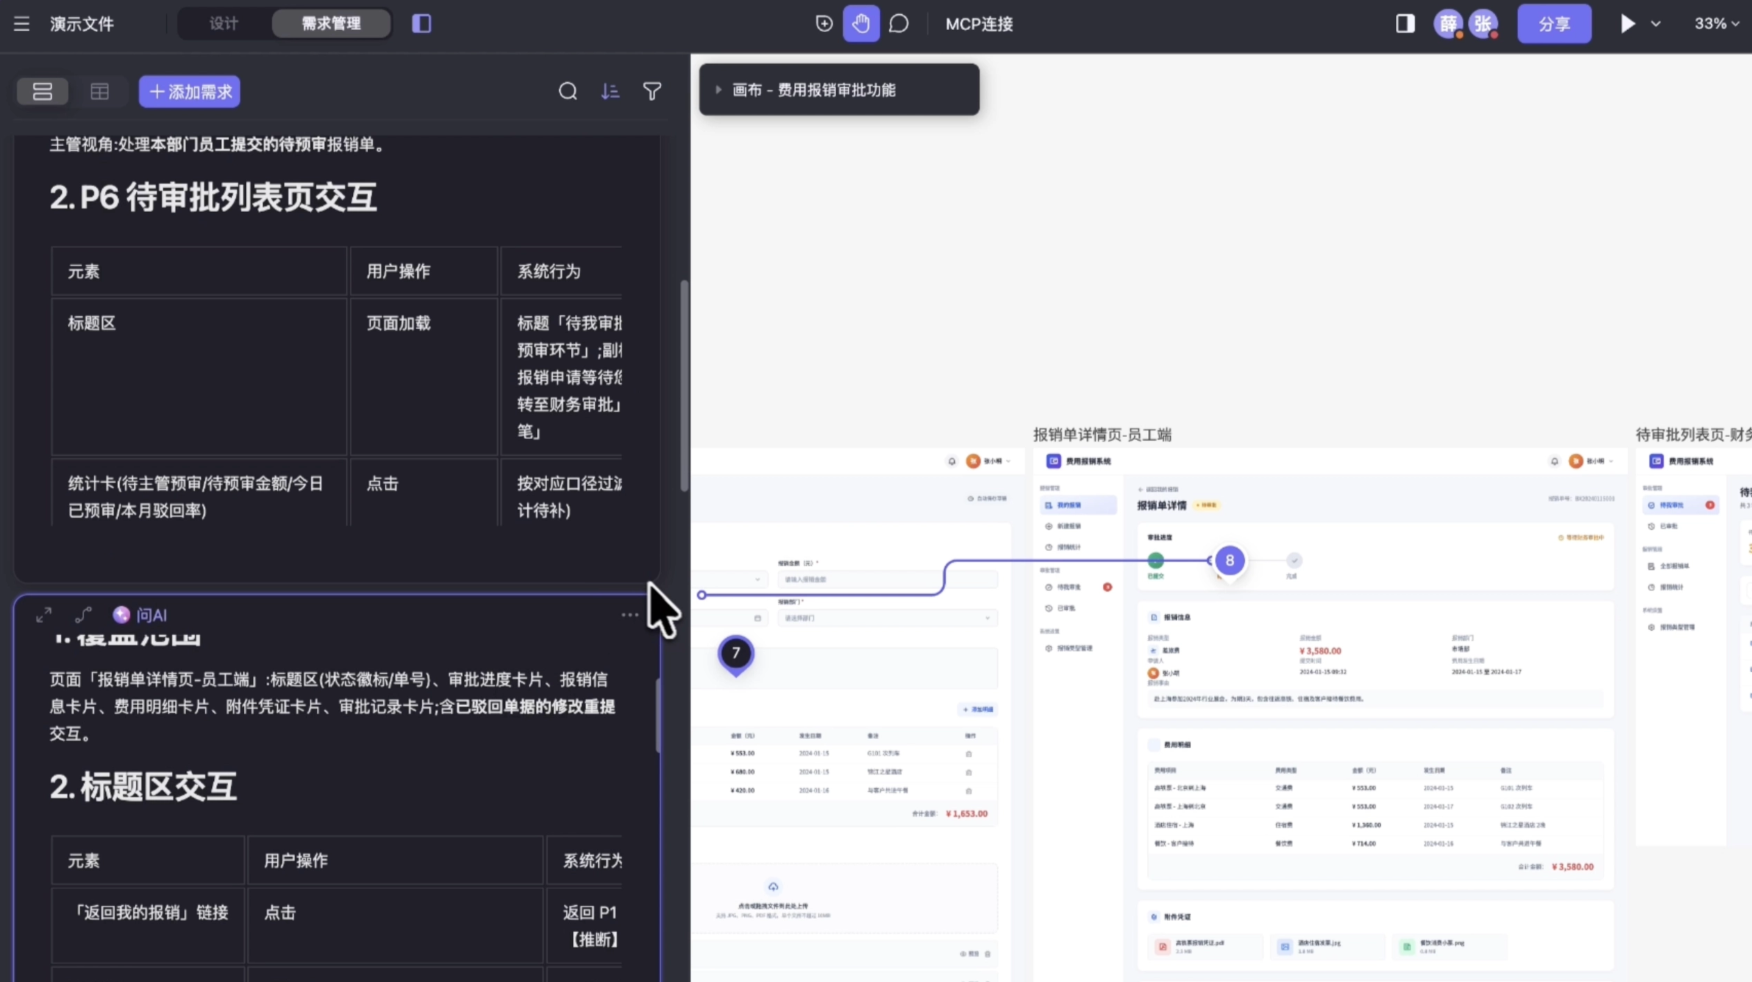This screenshot has height=982, width=1752.
Task: Click 点击 in the 返回我的报销 row
Action: pos(395,925)
